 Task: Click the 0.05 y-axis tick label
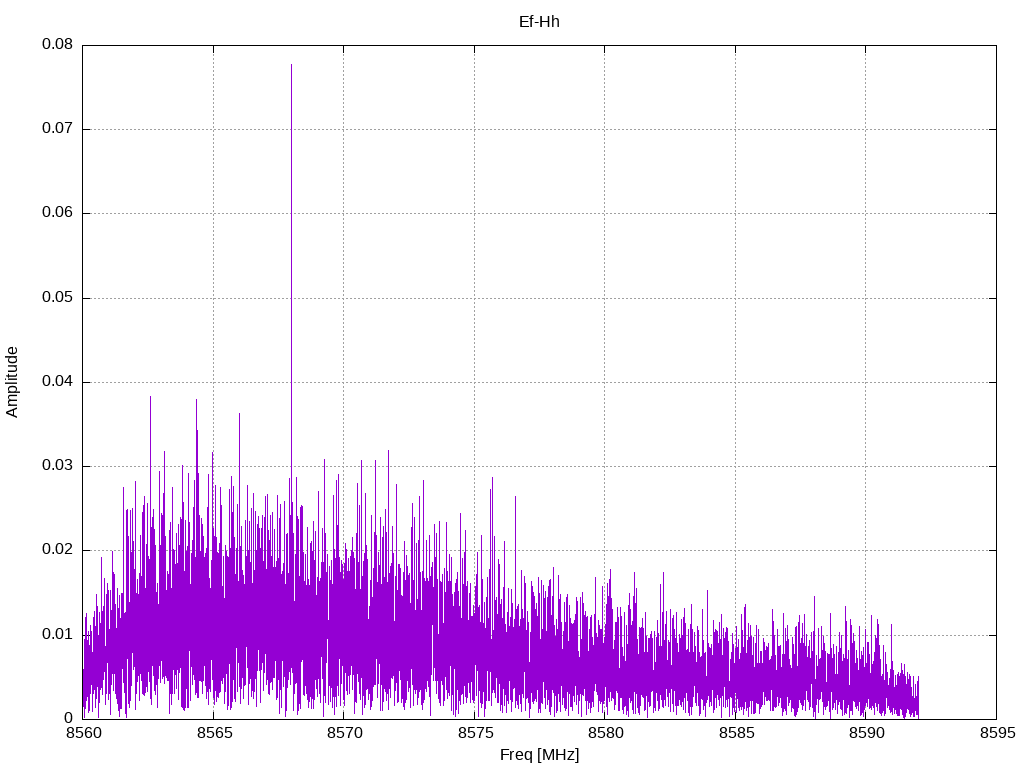pyautogui.click(x=57, y=298)
